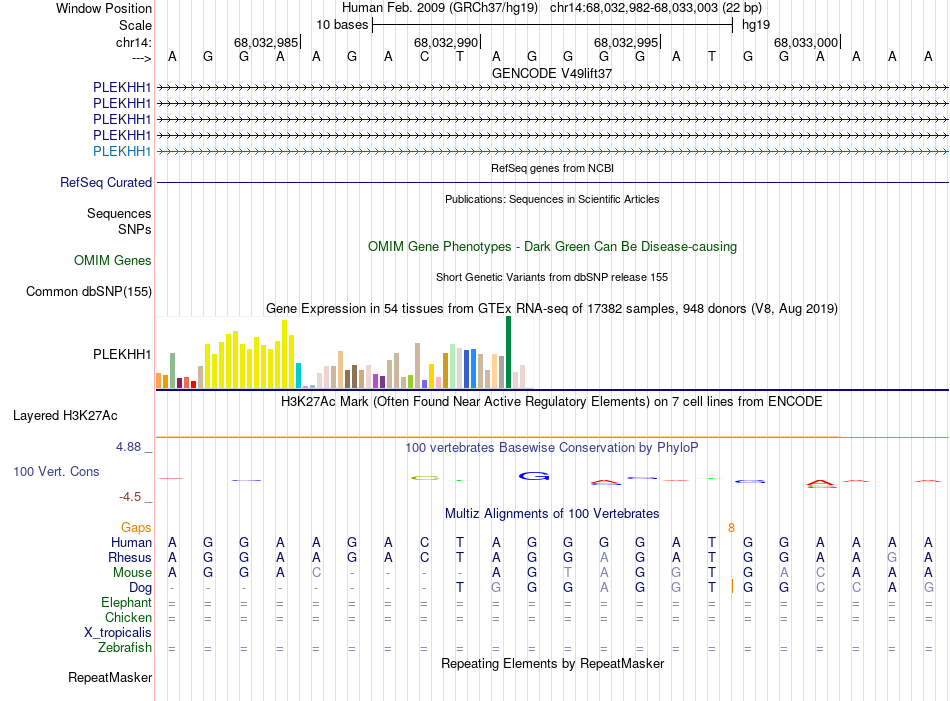This screenshot has width=950, height=701.
Task: Open the RepeatMasker track label
Action: click(110, 678)
